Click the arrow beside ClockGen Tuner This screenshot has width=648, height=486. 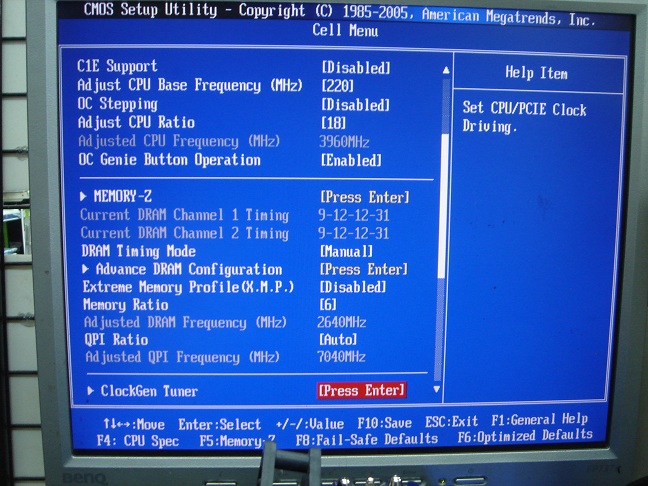(x=91, y=391)
